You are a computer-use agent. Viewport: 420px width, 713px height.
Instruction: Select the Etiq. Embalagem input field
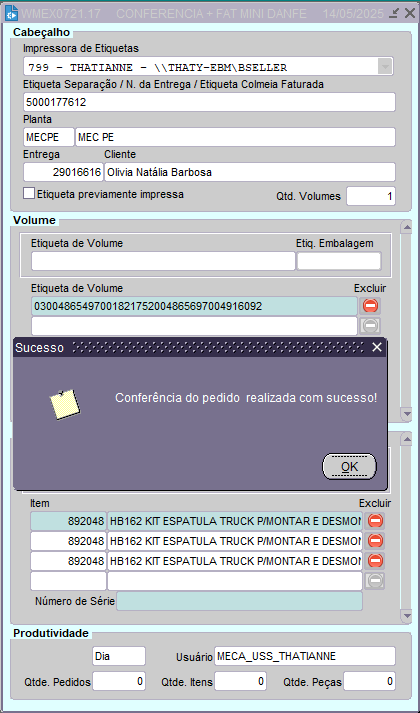pos(339,261)
